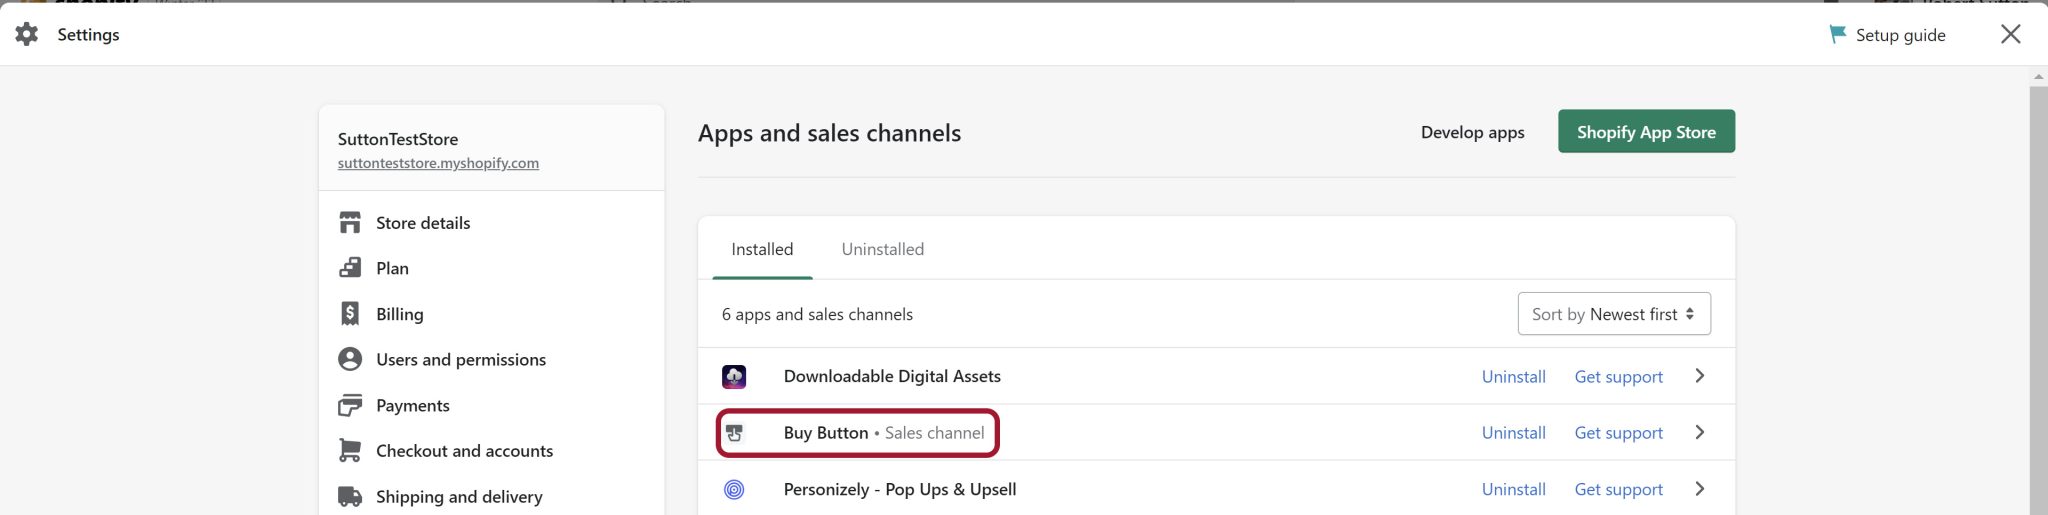Screen dimensions: 2048x515
Task: Click the Plan icon in sidebar
Action: pos(350,268)
